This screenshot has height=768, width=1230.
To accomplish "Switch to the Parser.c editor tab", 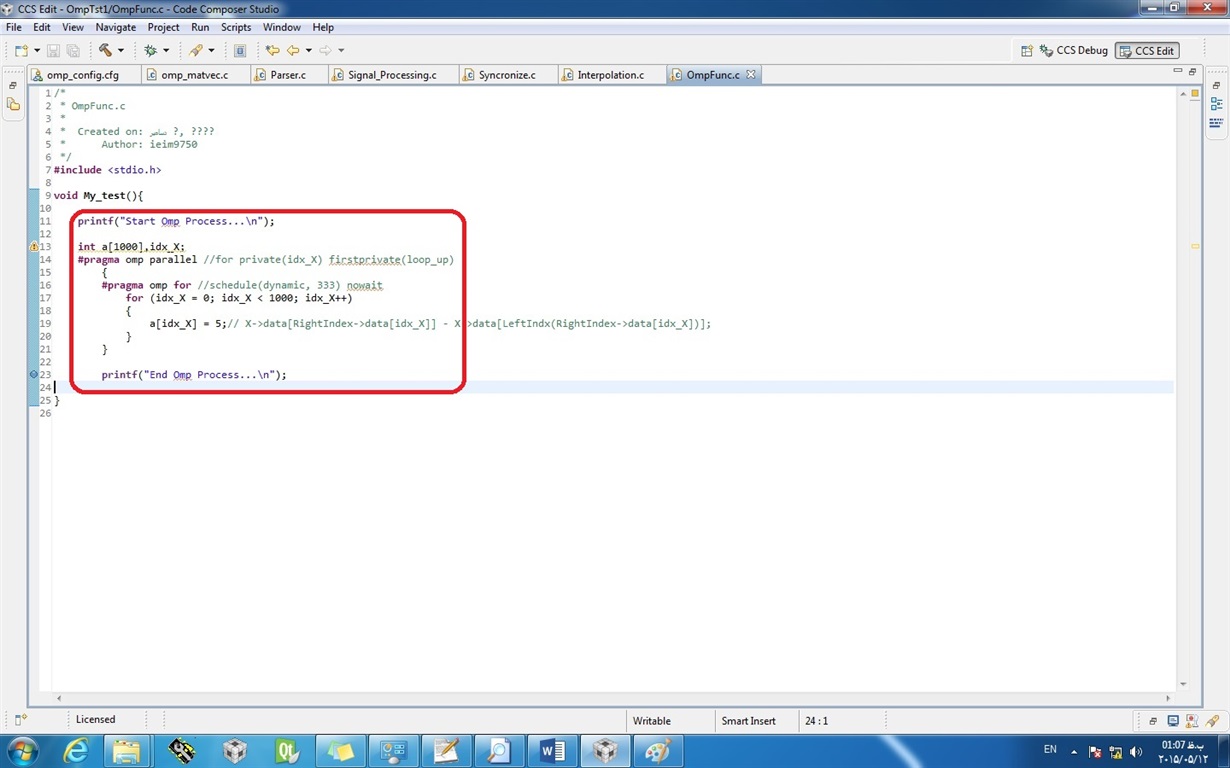I will tap(288, 75).
